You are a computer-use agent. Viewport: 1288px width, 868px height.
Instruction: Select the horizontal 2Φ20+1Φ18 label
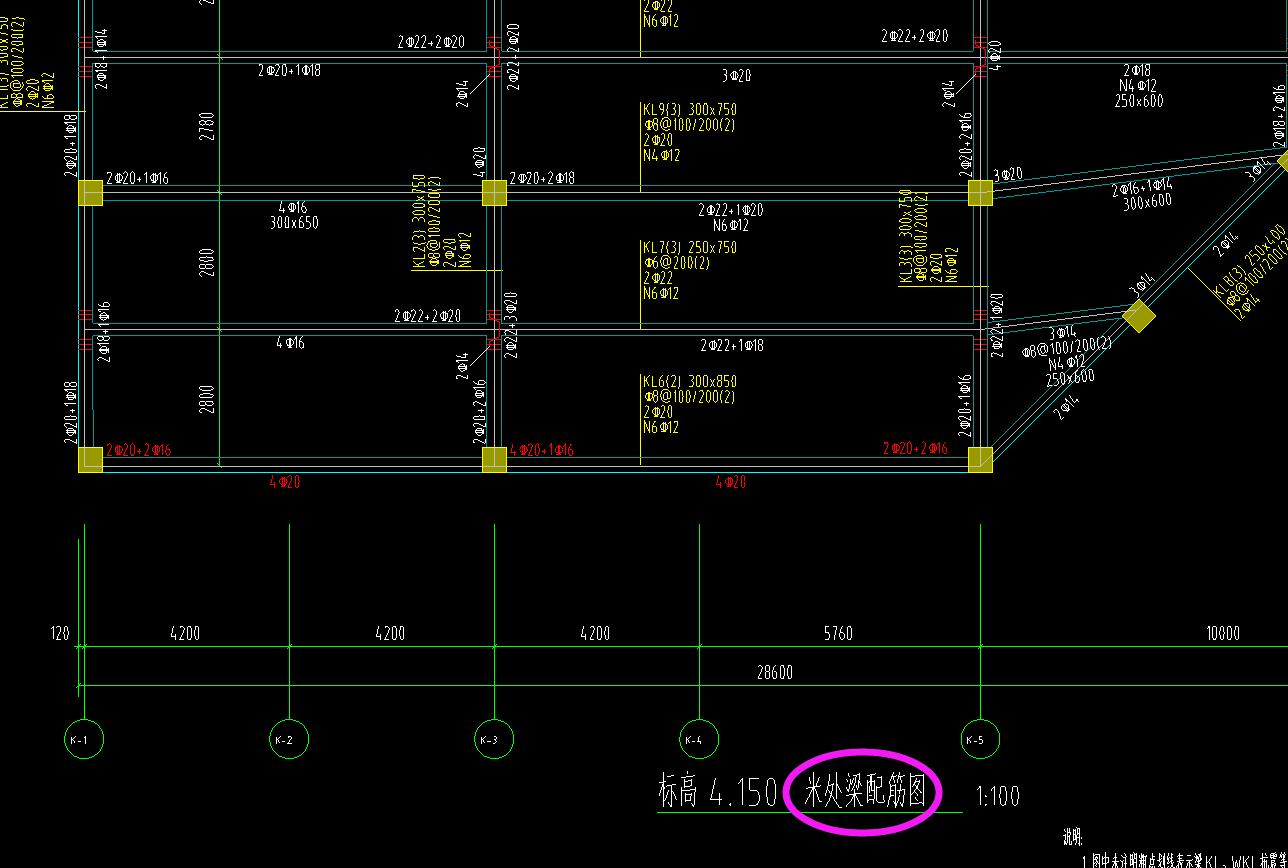point(289,70)
